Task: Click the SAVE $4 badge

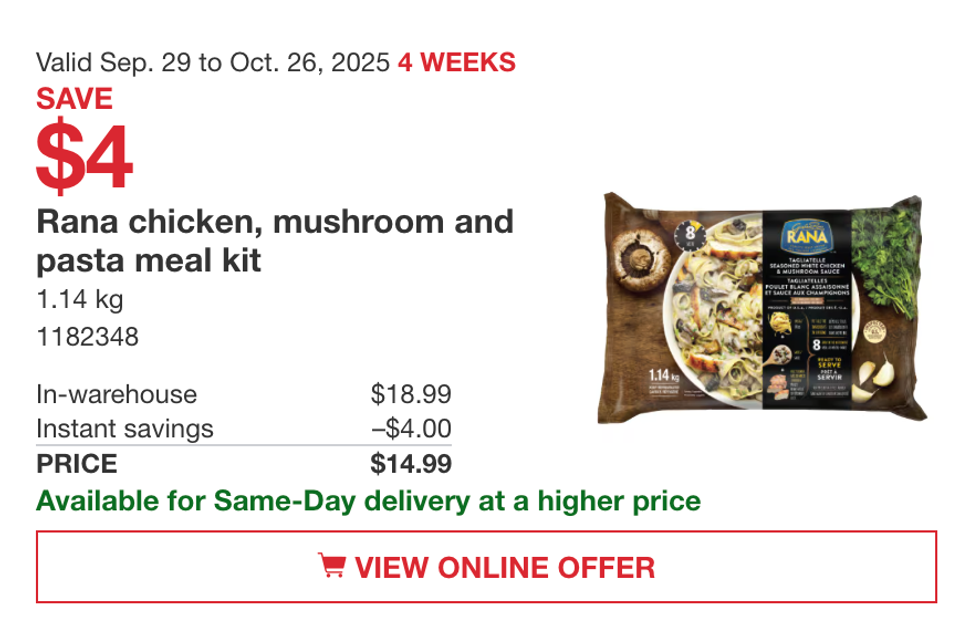Action: 85,130
